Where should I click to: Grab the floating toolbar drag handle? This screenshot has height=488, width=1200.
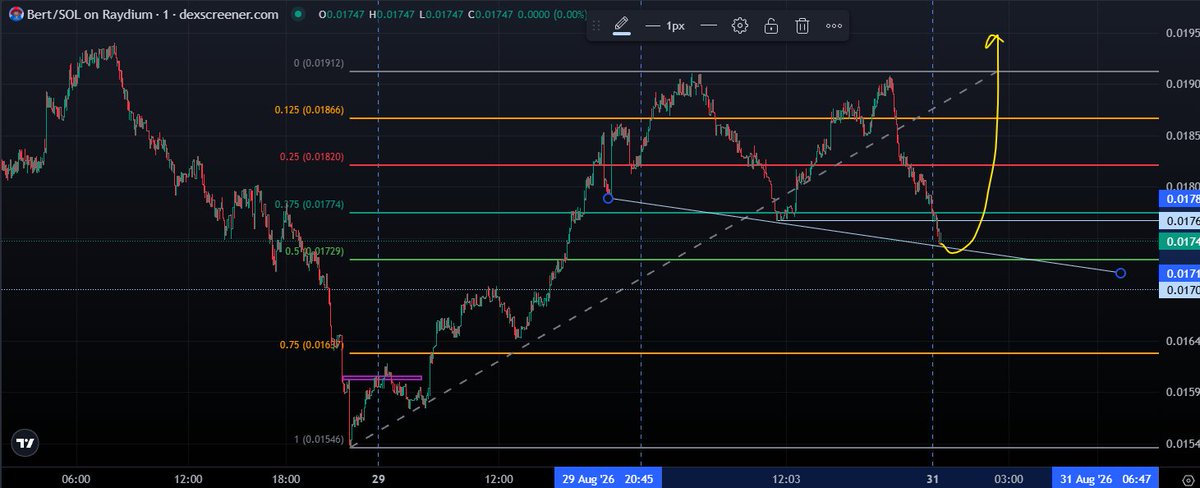pos(597,26)
